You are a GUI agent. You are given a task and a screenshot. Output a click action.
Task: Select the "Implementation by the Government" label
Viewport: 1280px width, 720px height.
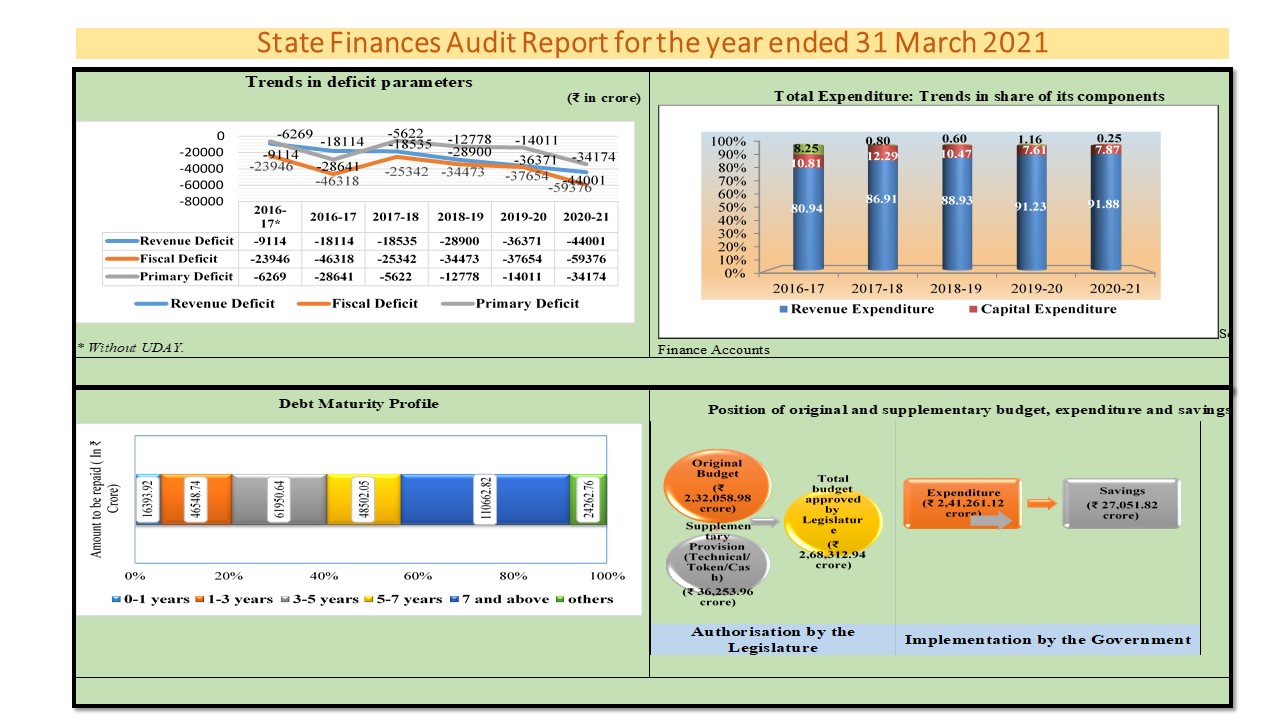pyautogui.click(x=1049, y=639)
